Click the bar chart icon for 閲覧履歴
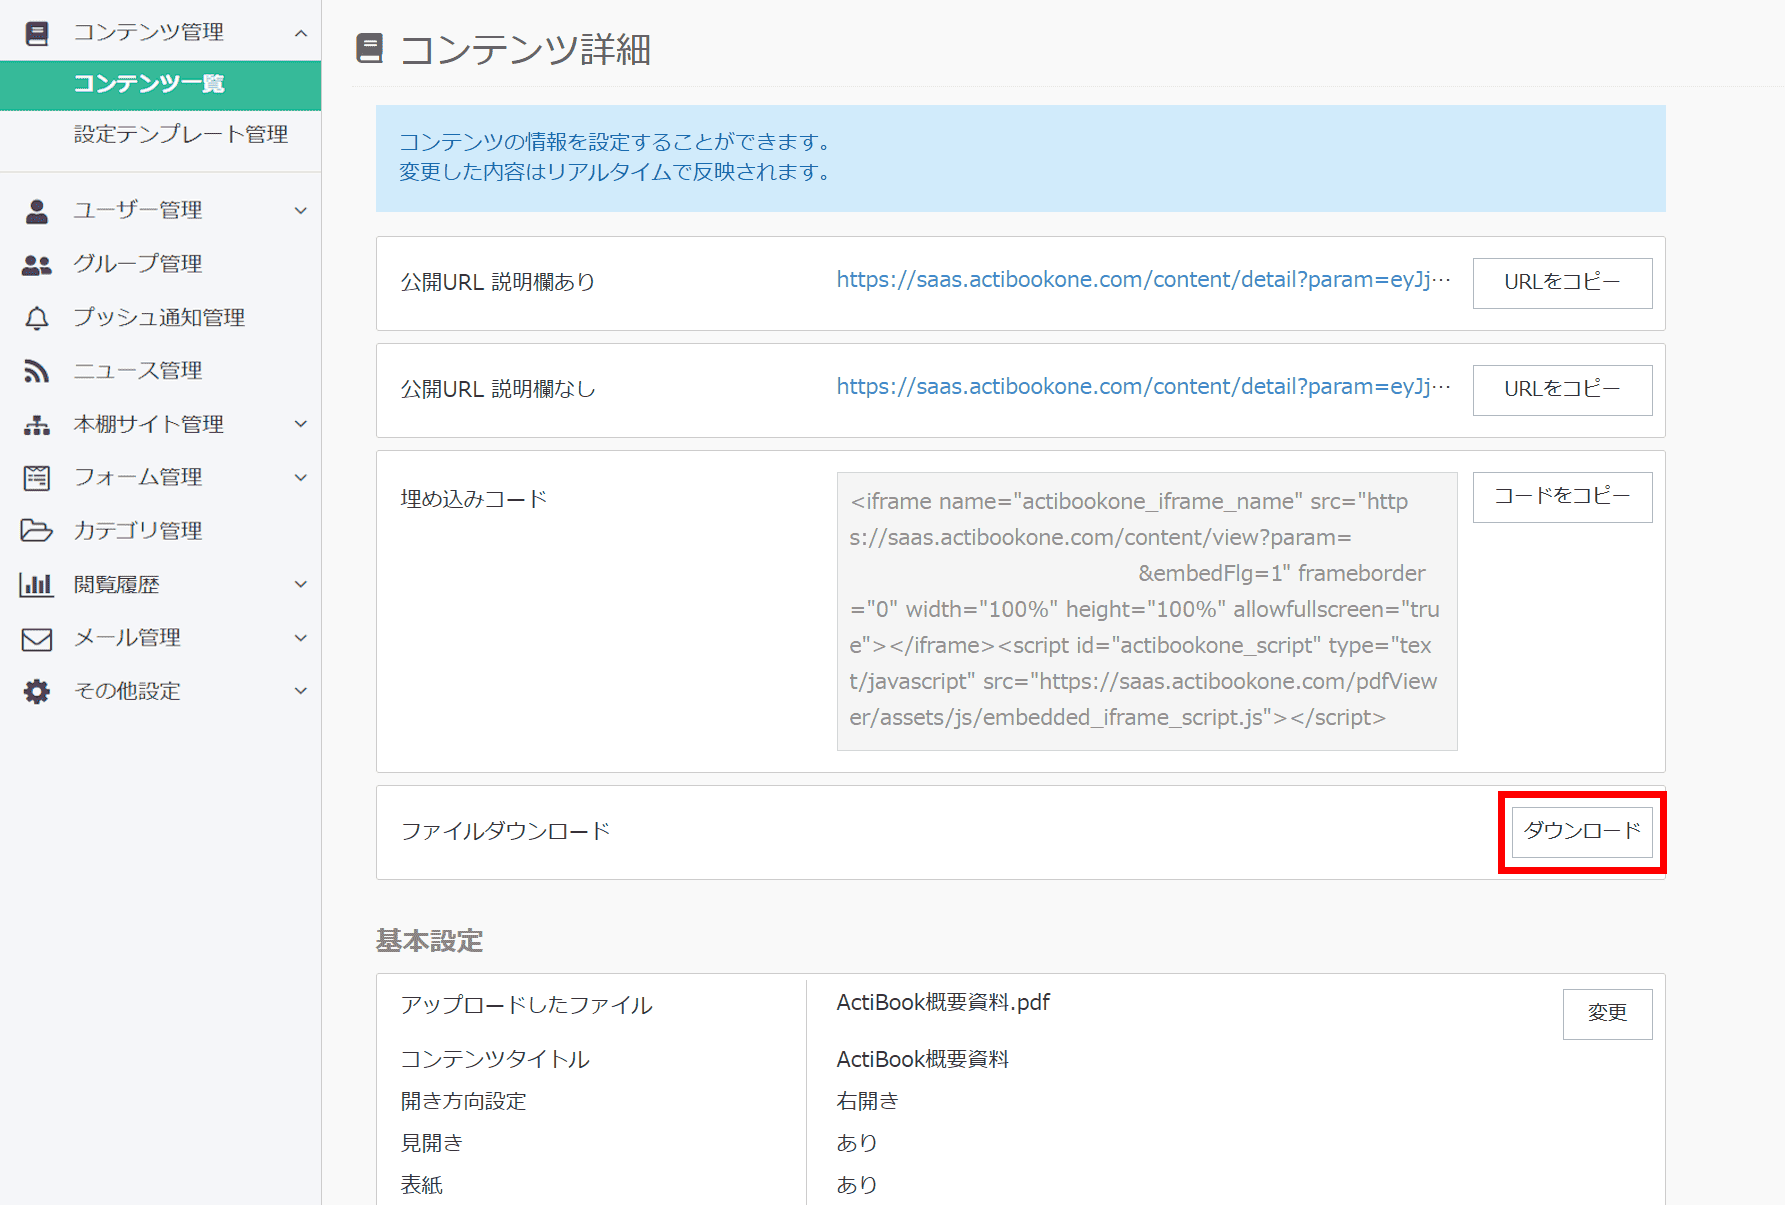Viewport: 1785px width, 1205px height. 37,585
